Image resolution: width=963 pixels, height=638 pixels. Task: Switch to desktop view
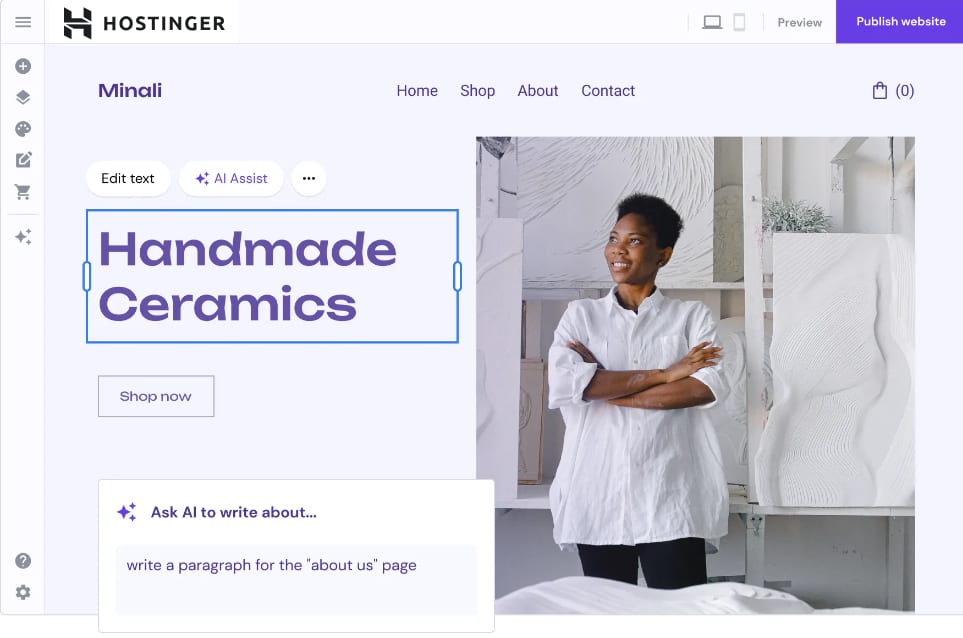point(712,23)
